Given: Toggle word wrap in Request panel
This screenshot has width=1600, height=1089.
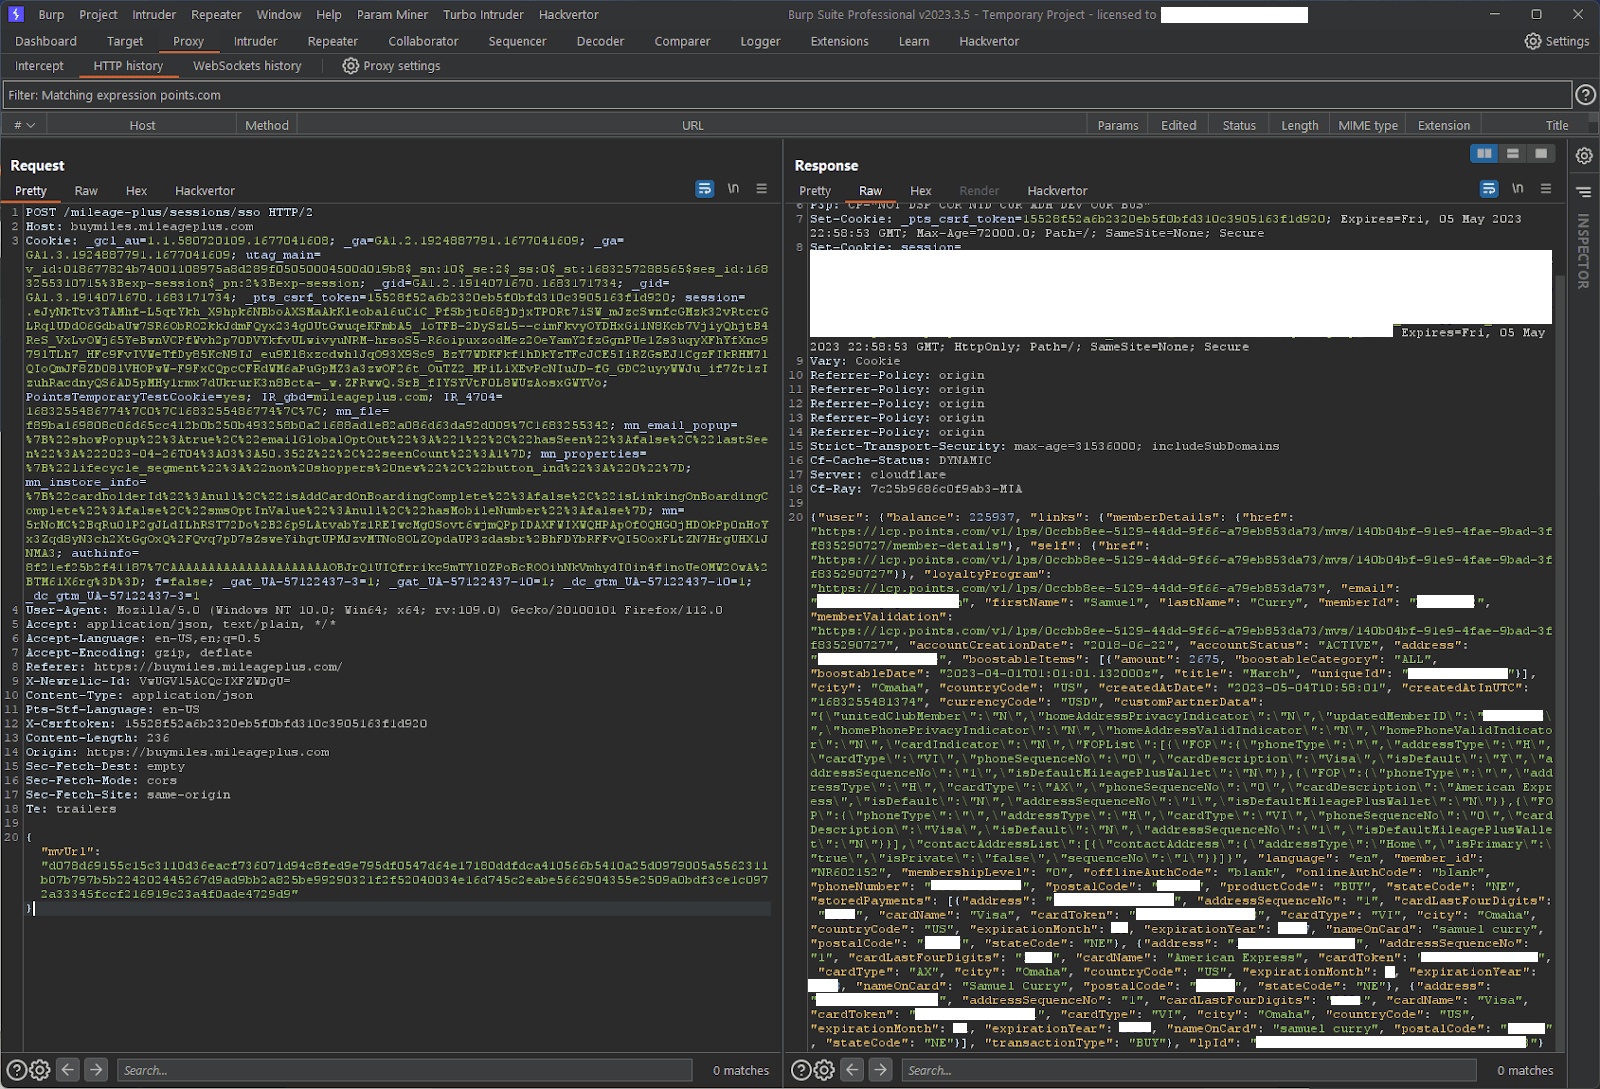Looking at the screenshot, I should (705, 189).
